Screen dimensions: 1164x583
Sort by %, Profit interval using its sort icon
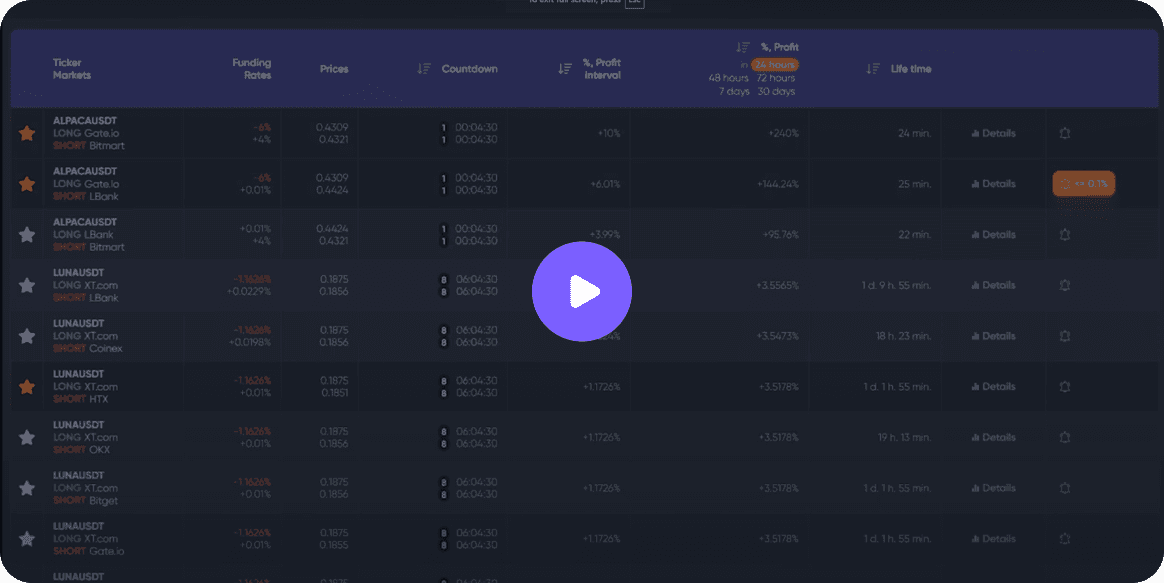[x=565, y=69]
